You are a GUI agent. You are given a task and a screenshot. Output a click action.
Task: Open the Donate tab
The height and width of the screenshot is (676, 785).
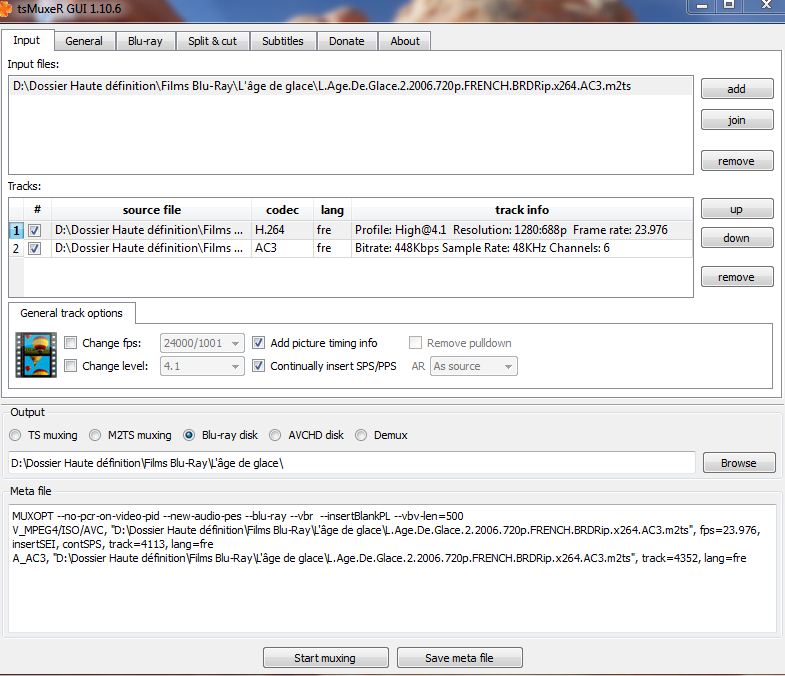click(x=347, y=41)
